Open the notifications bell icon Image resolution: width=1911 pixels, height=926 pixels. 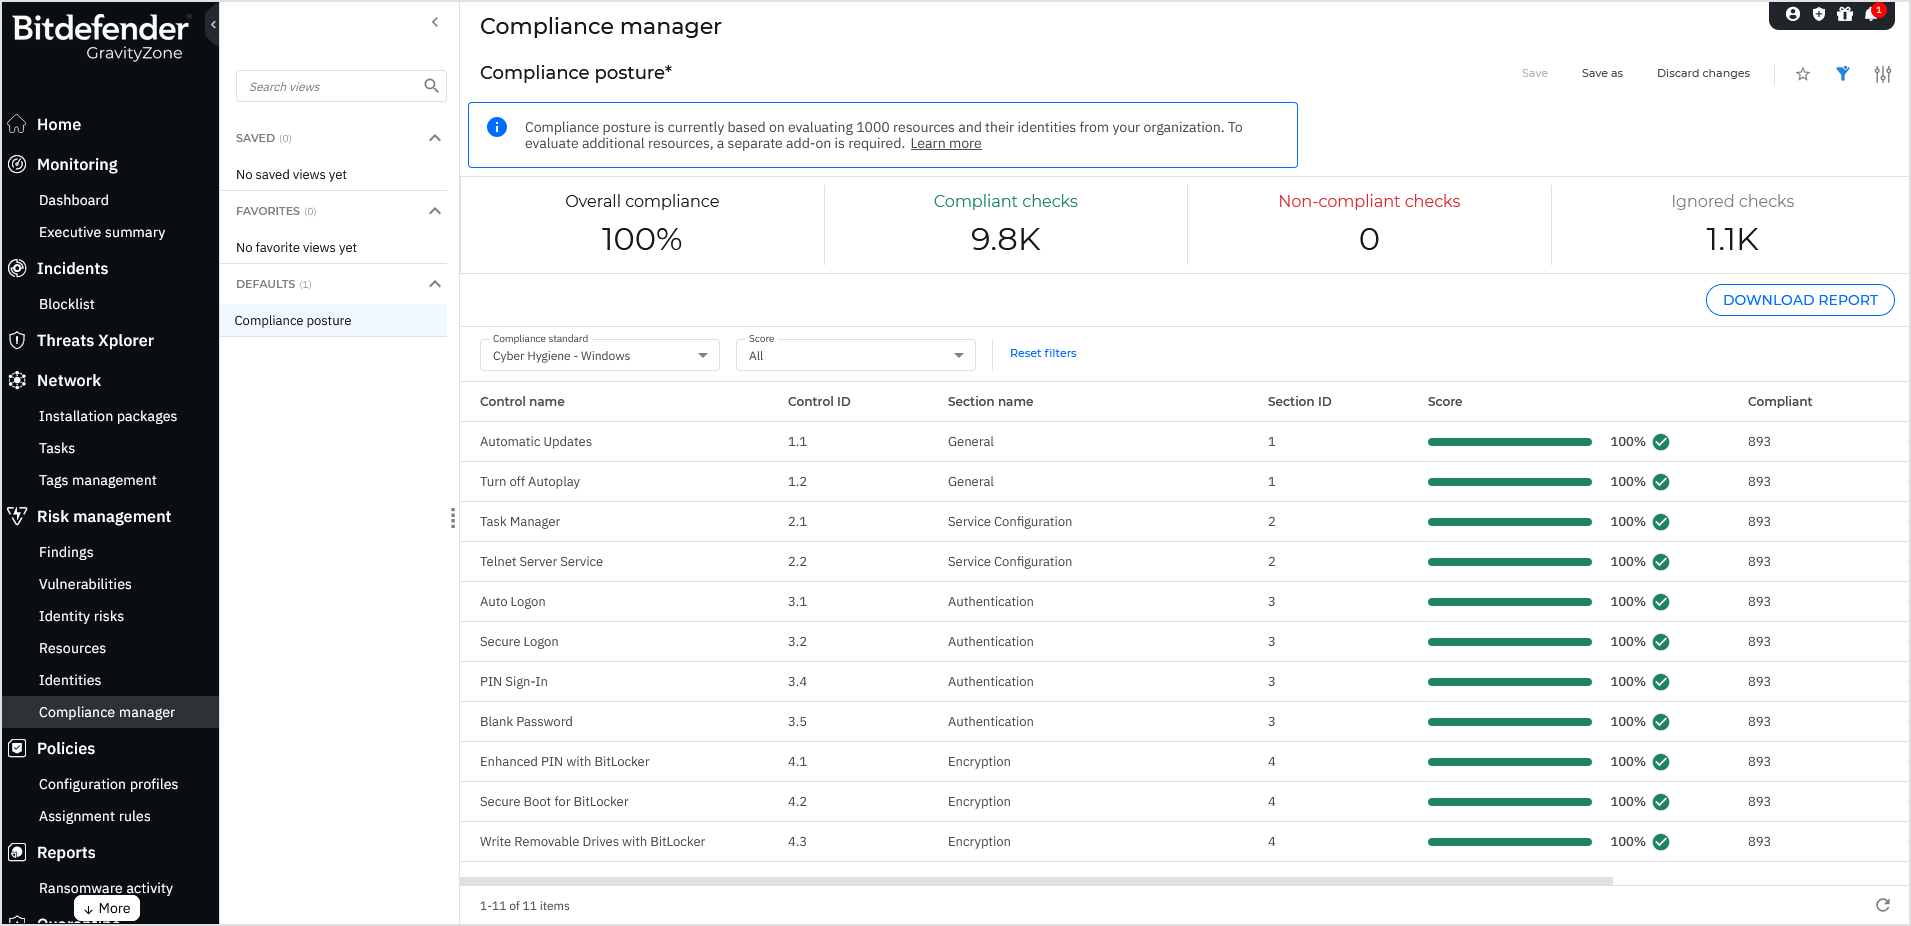tap(1871, 14)
